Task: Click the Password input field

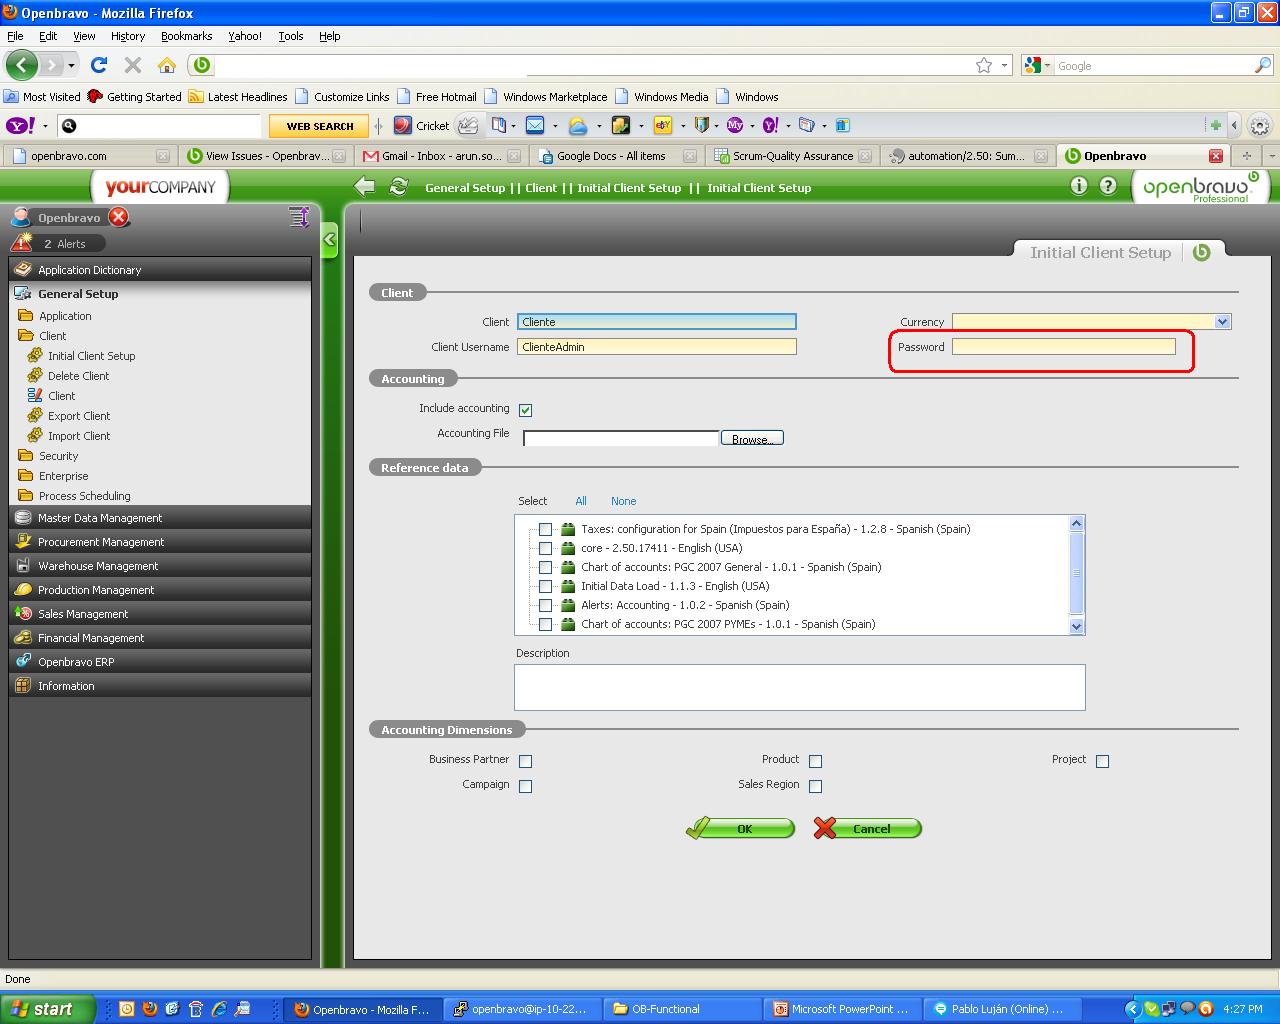Action: point(1063,347)
